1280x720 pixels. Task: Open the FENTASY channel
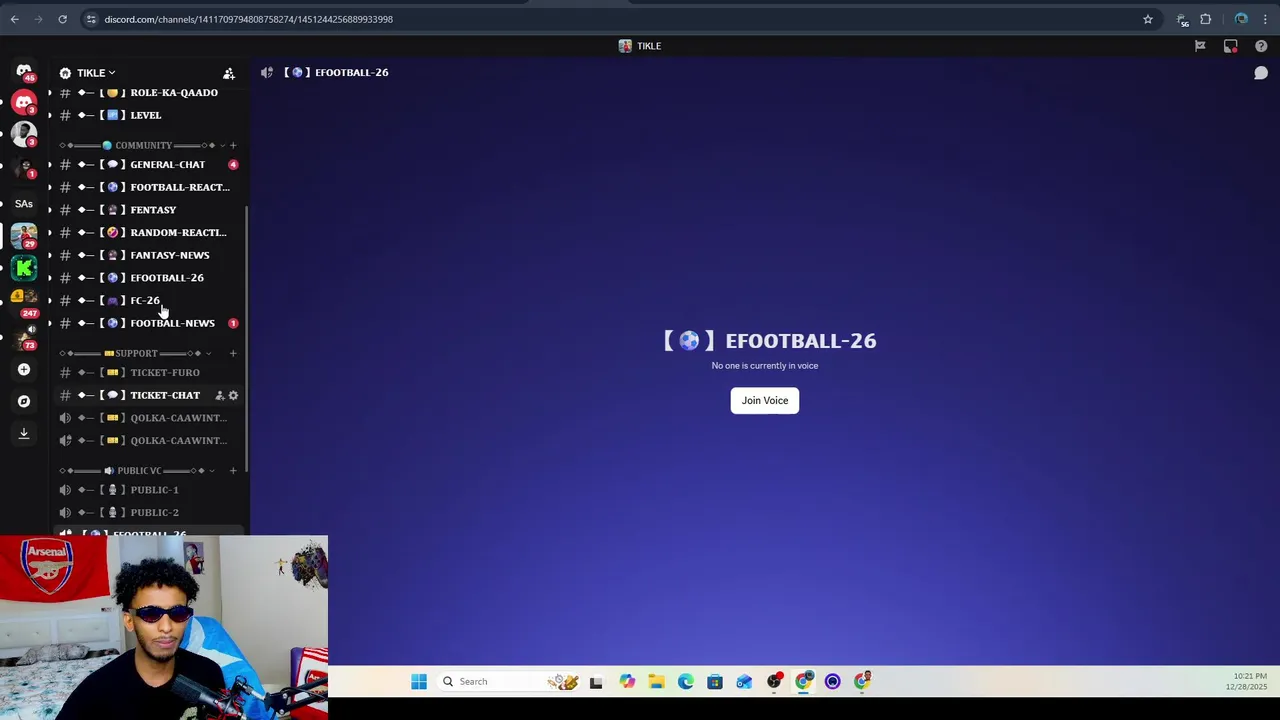148,210
